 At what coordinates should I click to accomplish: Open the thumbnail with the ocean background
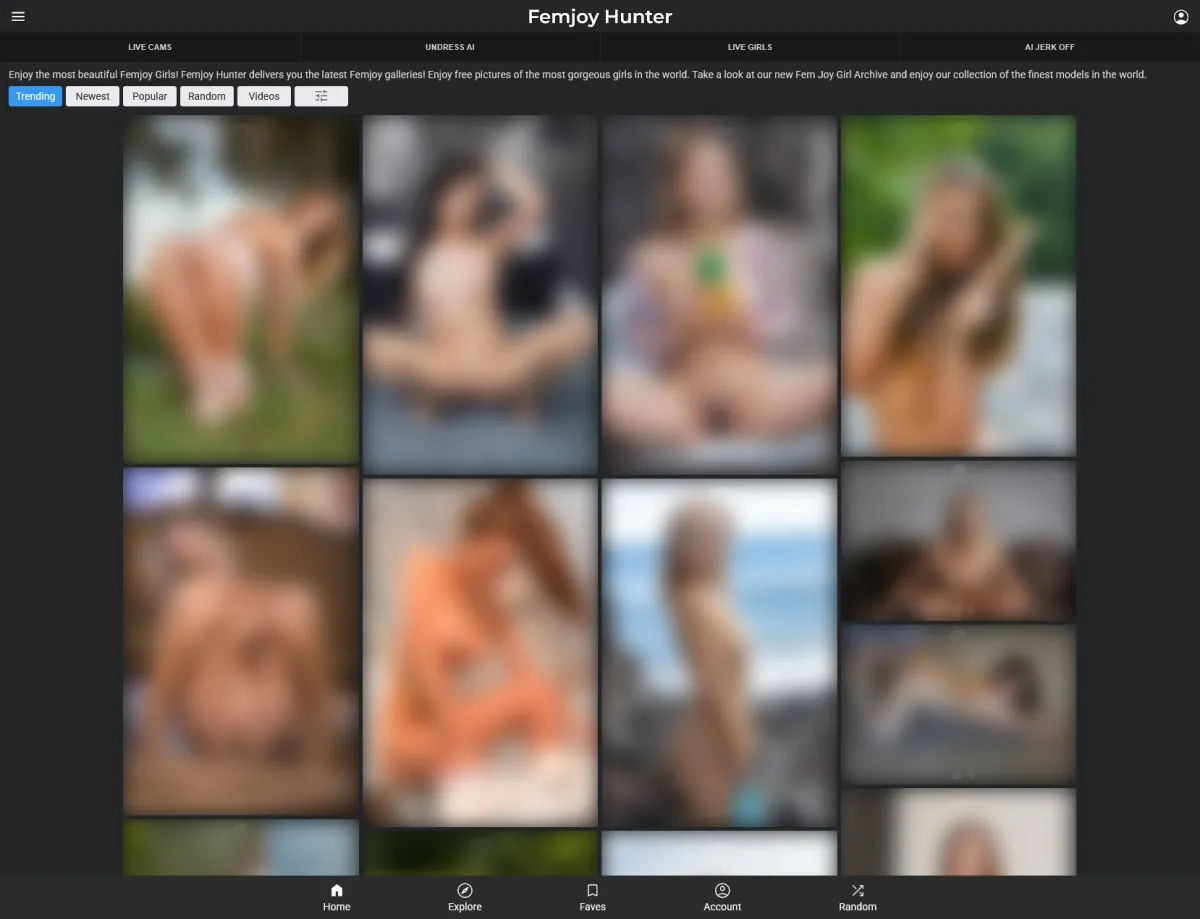click(x=719, y=652)
